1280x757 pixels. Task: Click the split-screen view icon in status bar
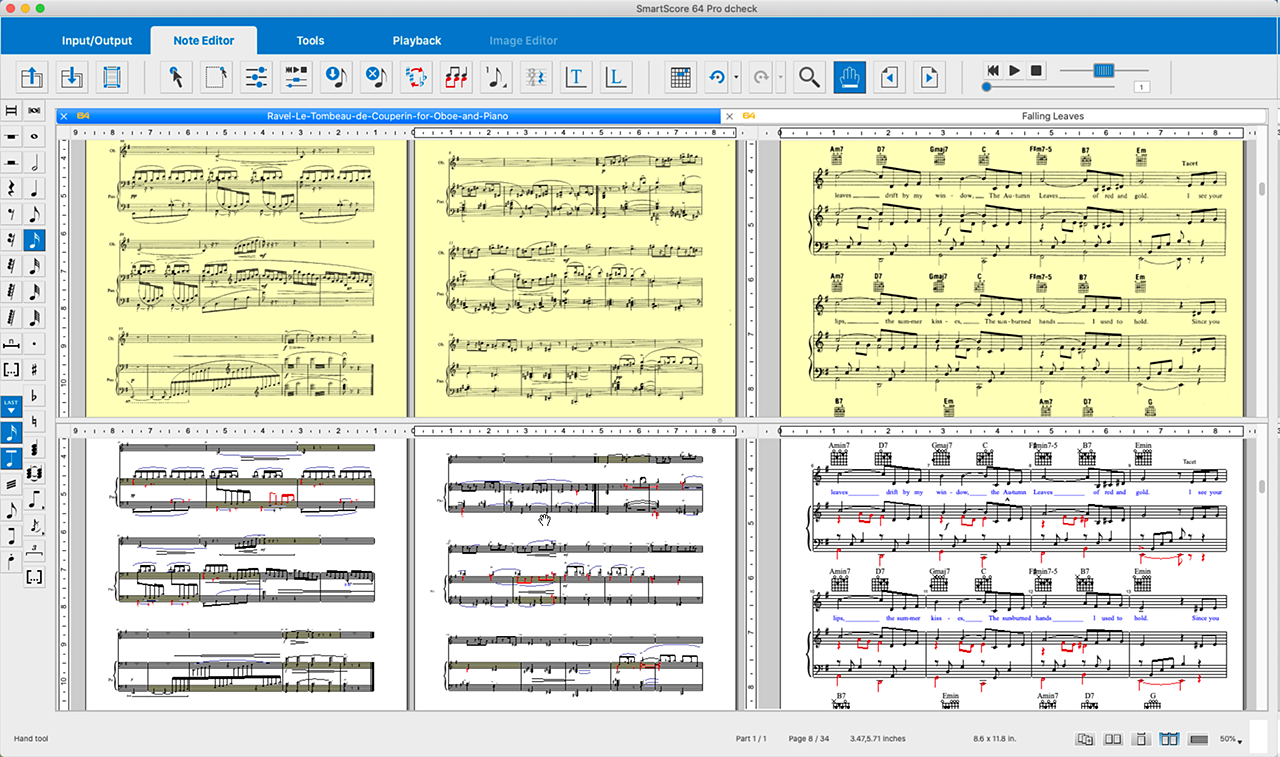tap(1169, 739)
